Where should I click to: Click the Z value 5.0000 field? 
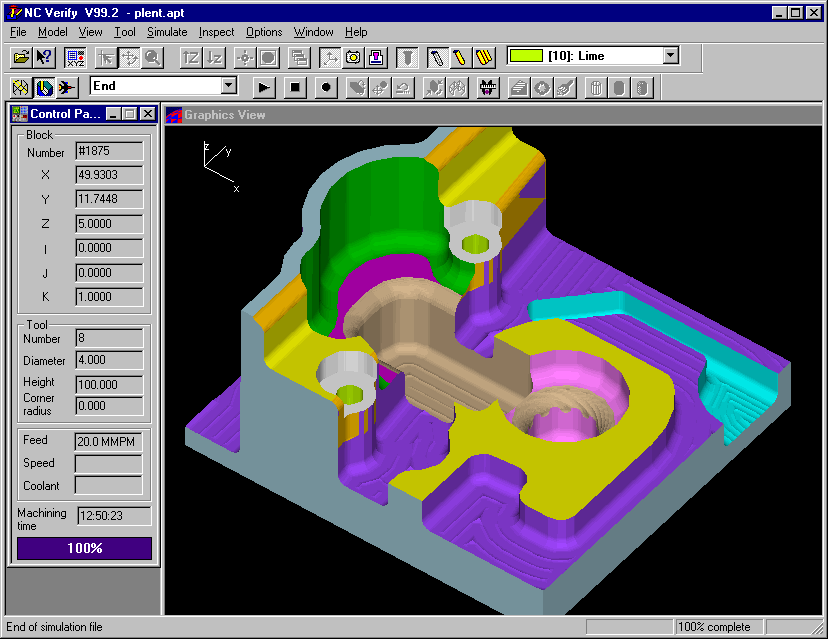tap(109, 224)
